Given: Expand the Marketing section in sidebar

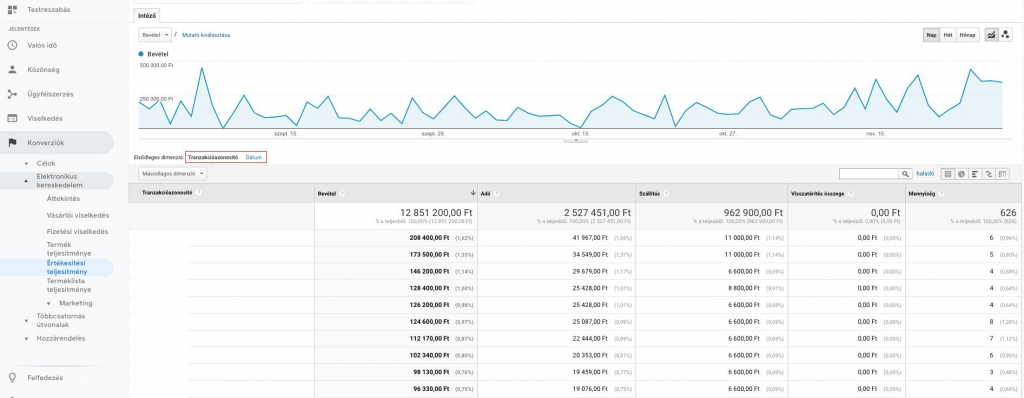Looking at the screenshot, I should point(75,303).
